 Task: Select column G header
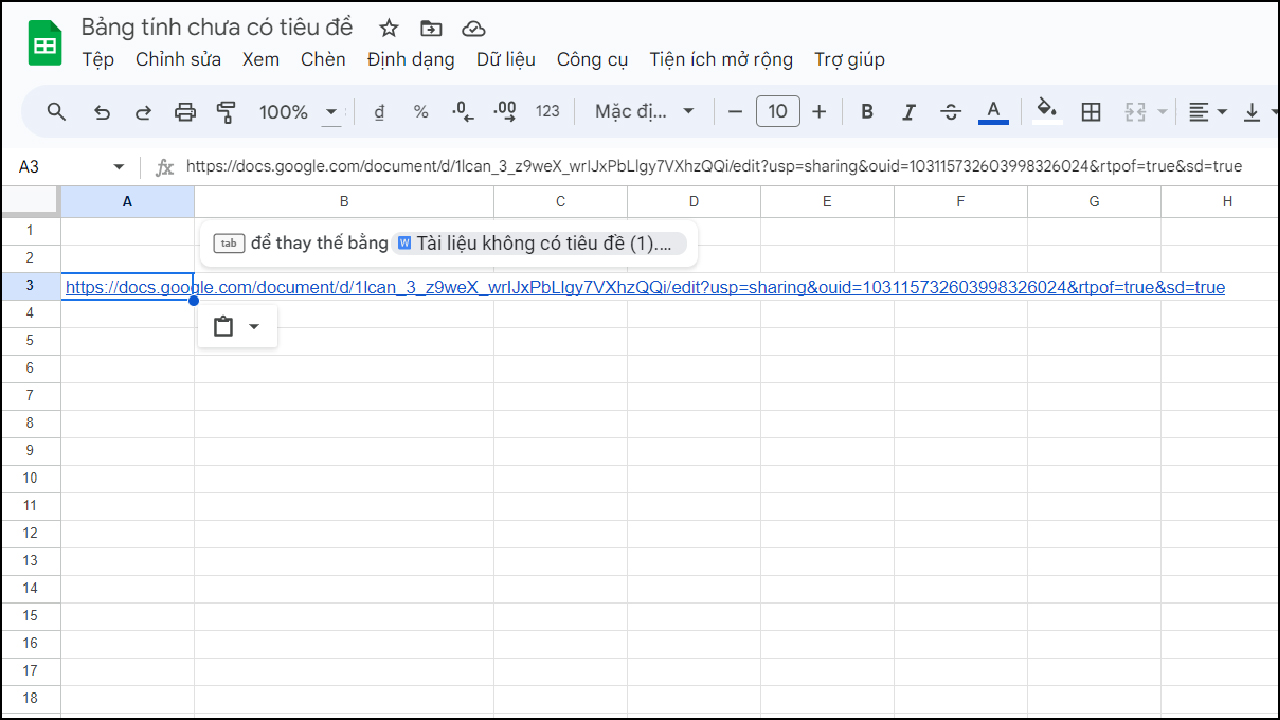tap(1094, 201)
